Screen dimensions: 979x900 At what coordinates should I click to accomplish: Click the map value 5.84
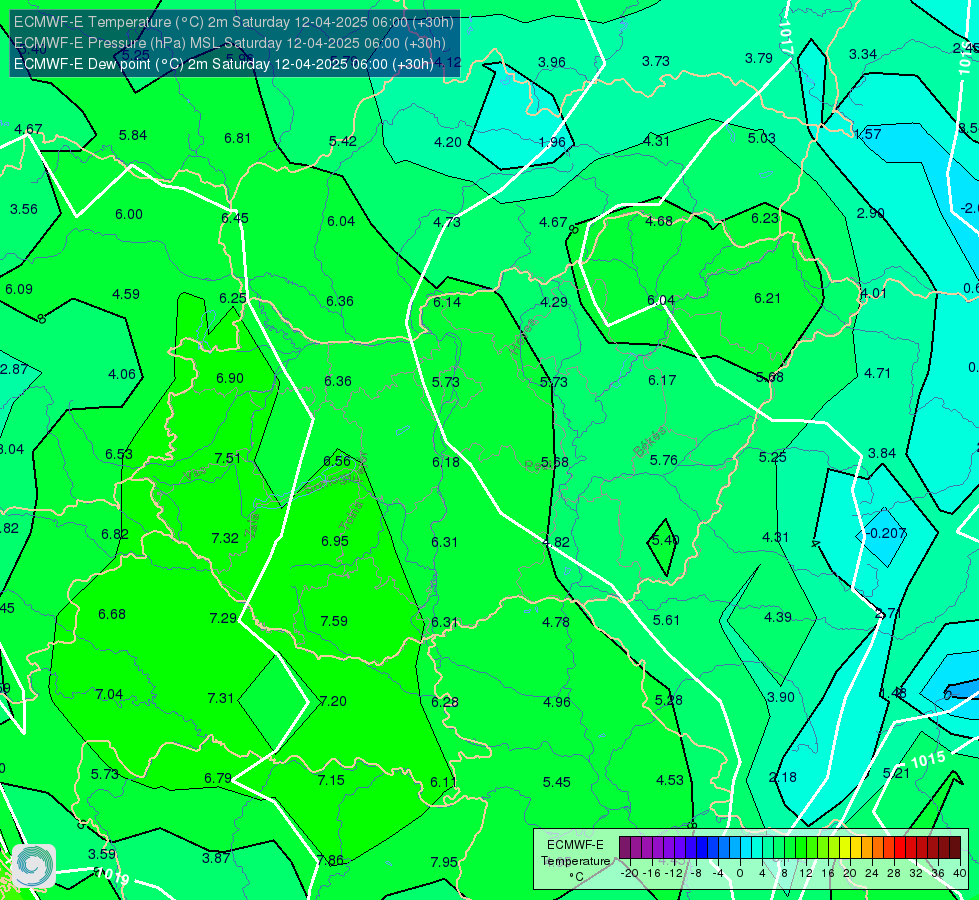pos(132,135)
